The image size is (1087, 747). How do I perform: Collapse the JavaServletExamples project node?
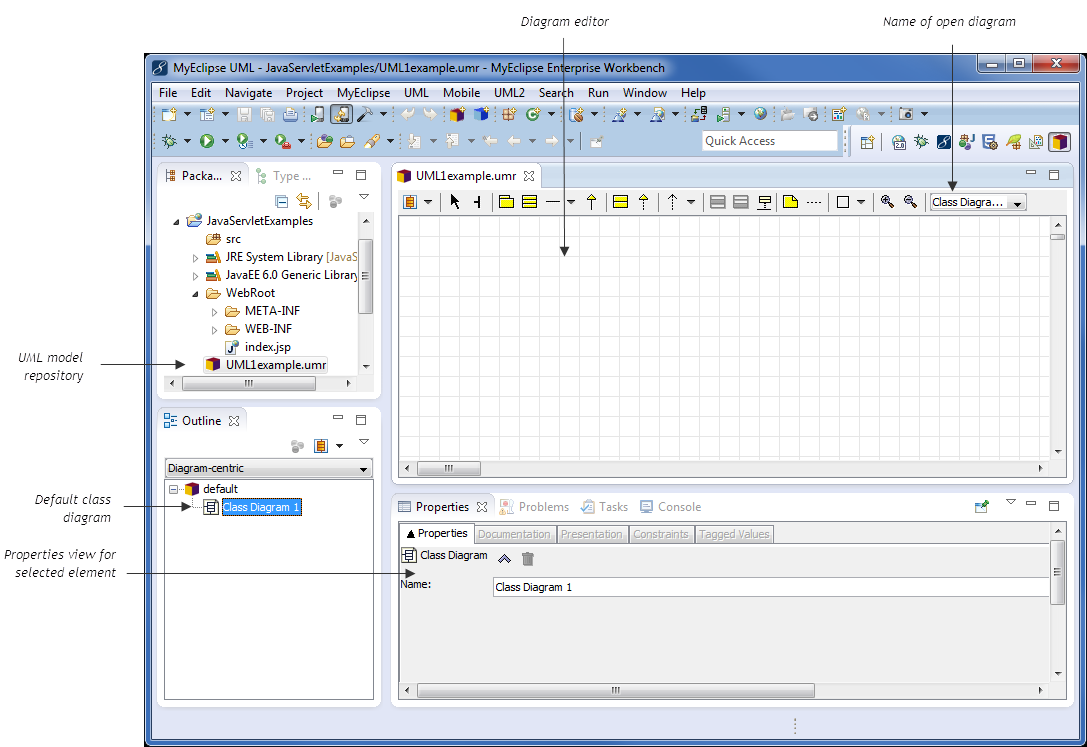point(177,221)
